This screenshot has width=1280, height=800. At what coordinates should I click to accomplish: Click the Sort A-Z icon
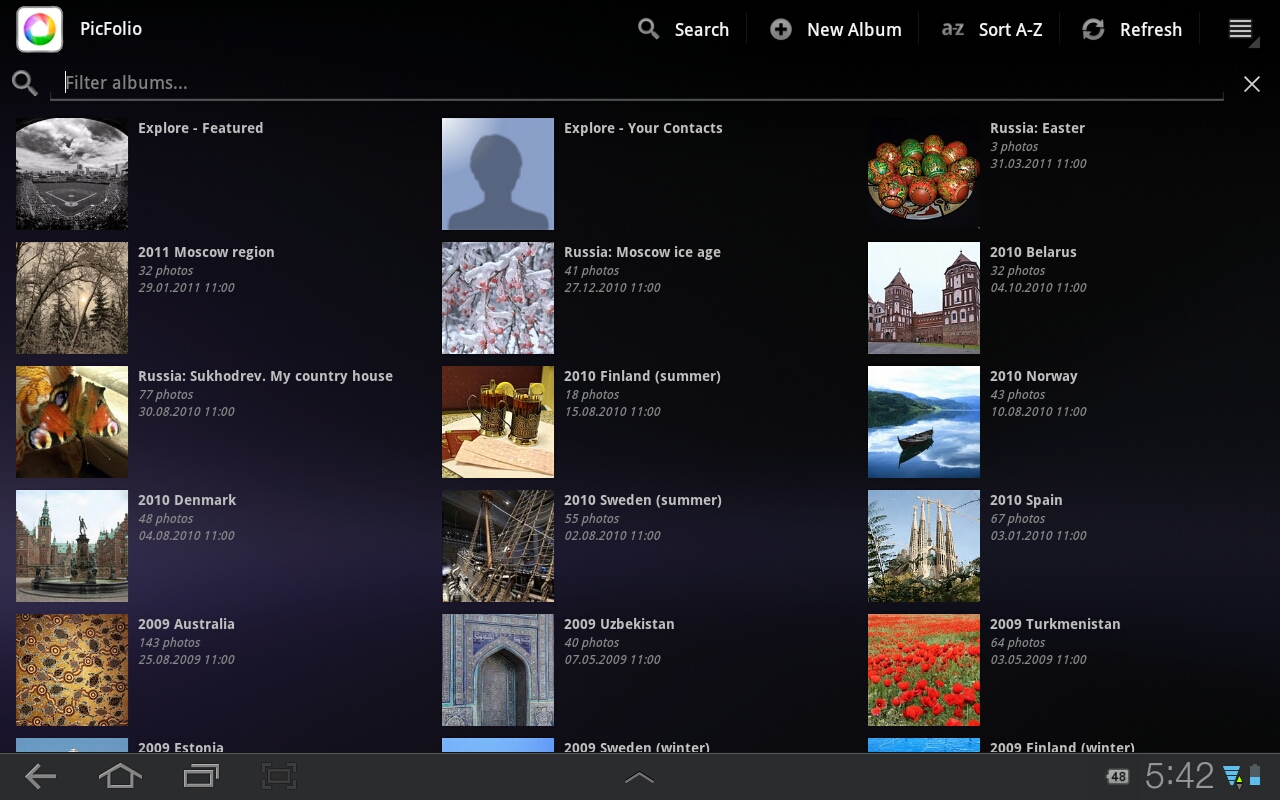pyautogui.click(x=953, y=29)
